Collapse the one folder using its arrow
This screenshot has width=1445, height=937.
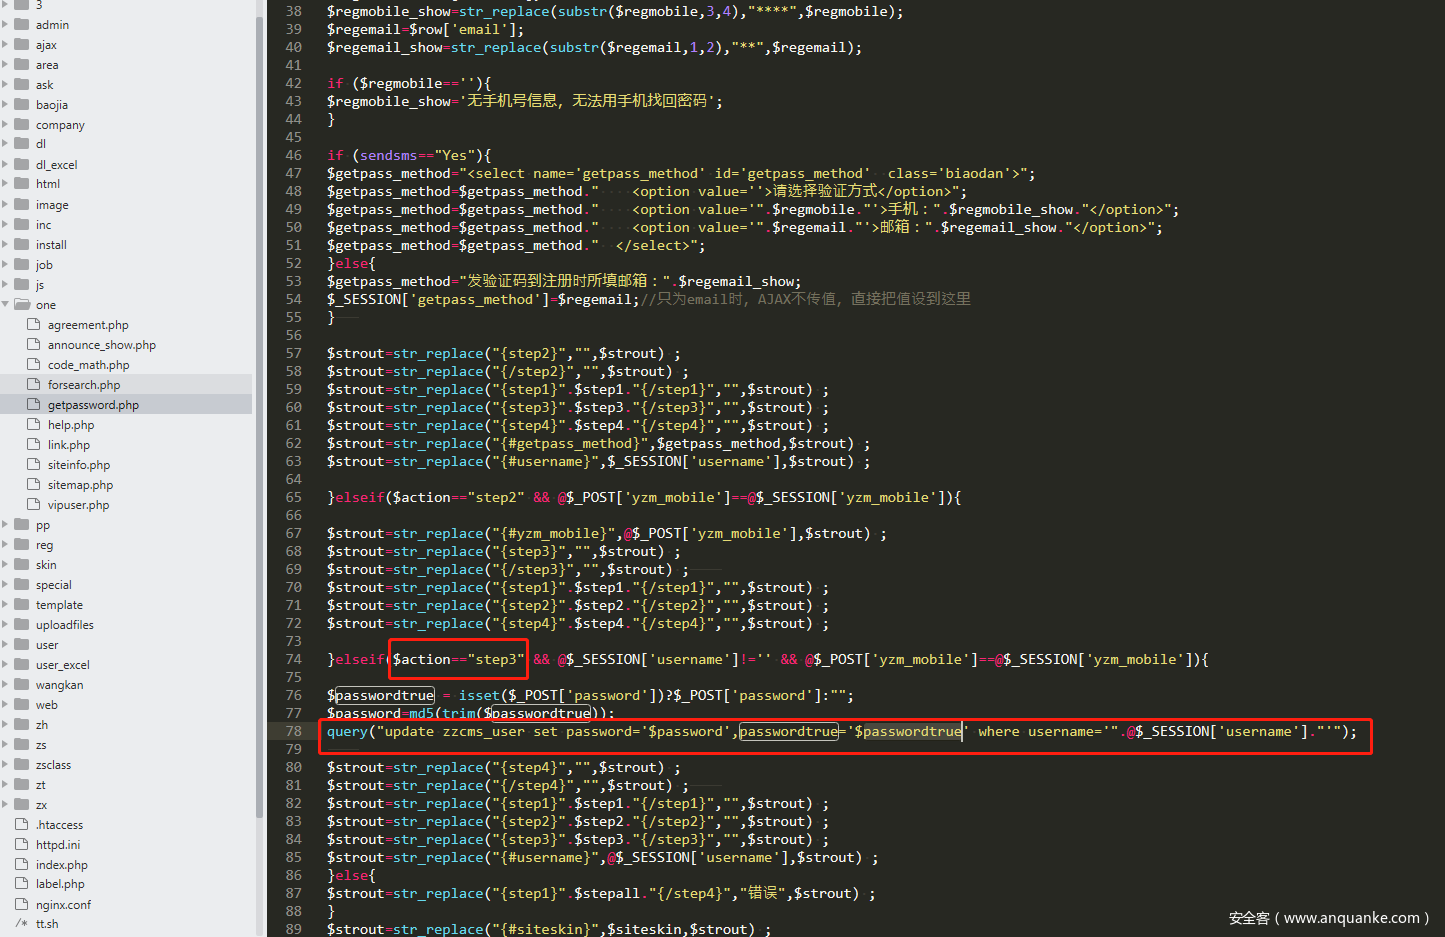coord(6,305)
